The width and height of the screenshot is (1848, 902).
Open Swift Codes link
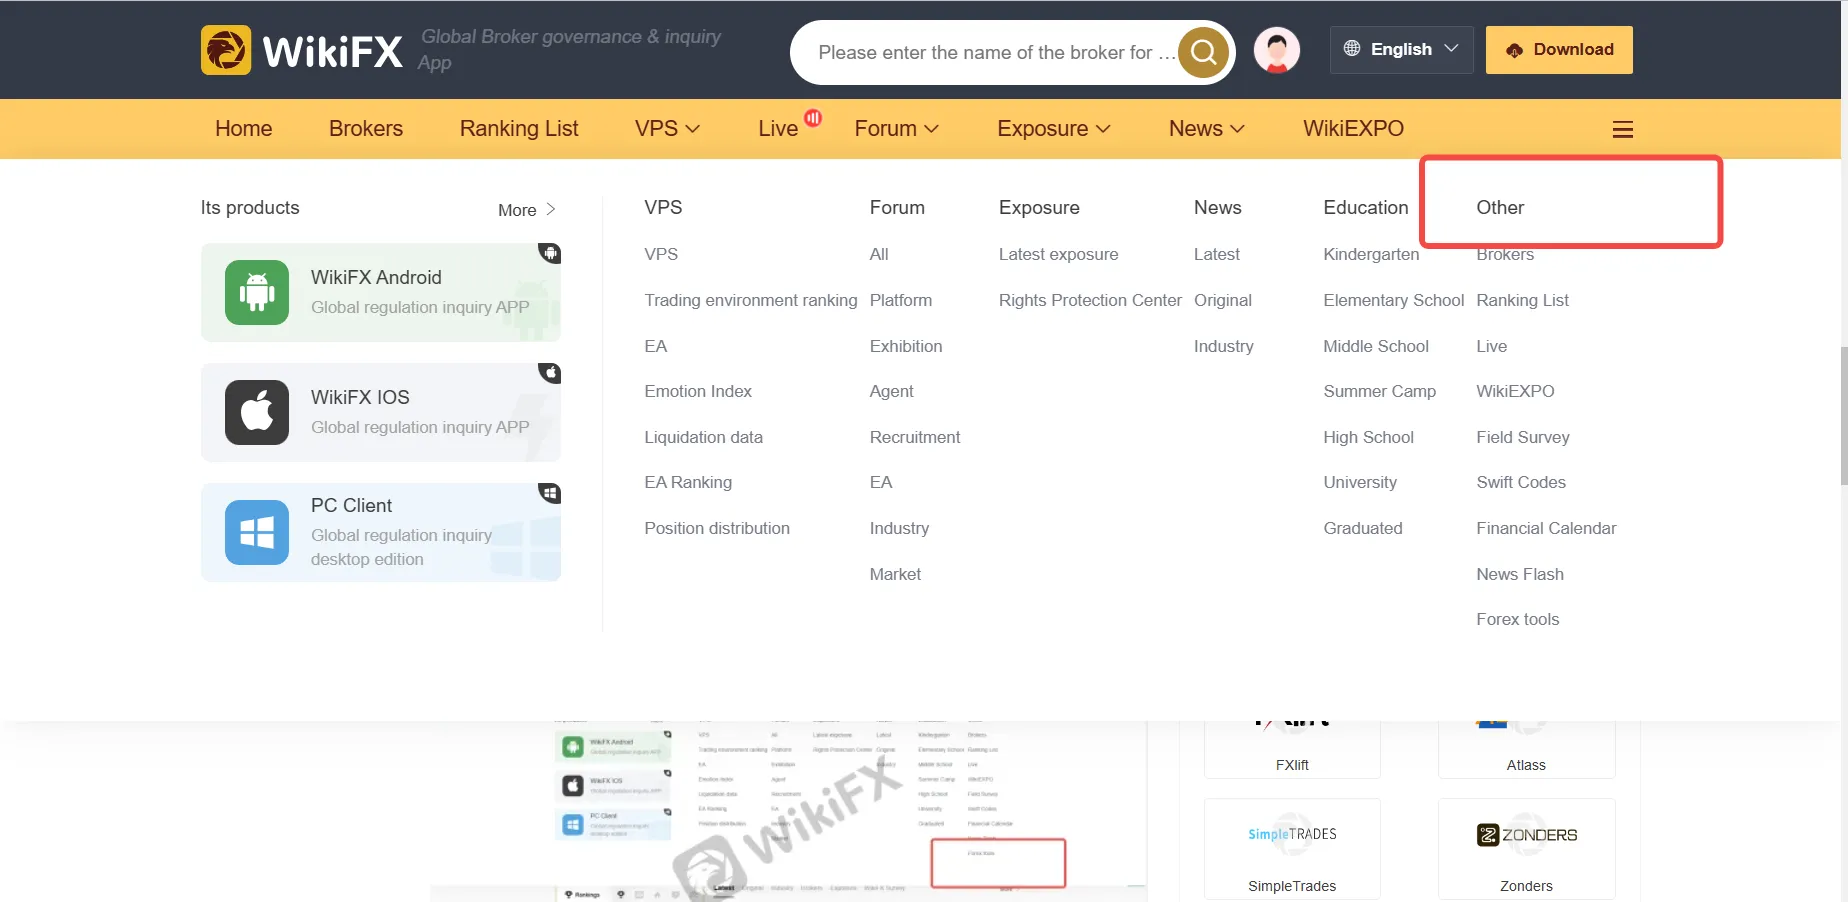(1521, 482)
